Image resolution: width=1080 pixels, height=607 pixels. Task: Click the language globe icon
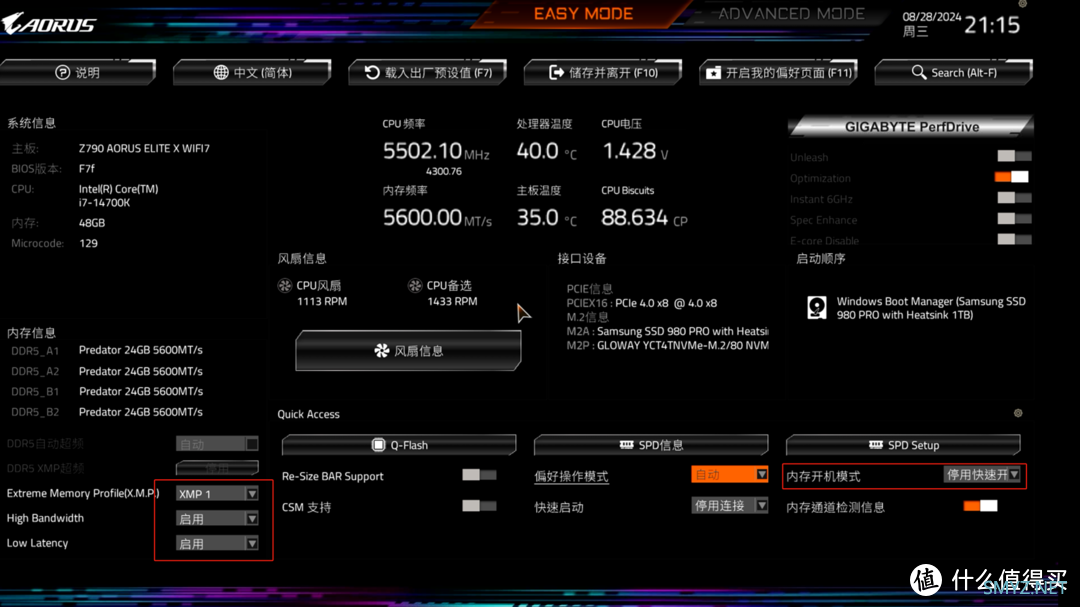220,72
